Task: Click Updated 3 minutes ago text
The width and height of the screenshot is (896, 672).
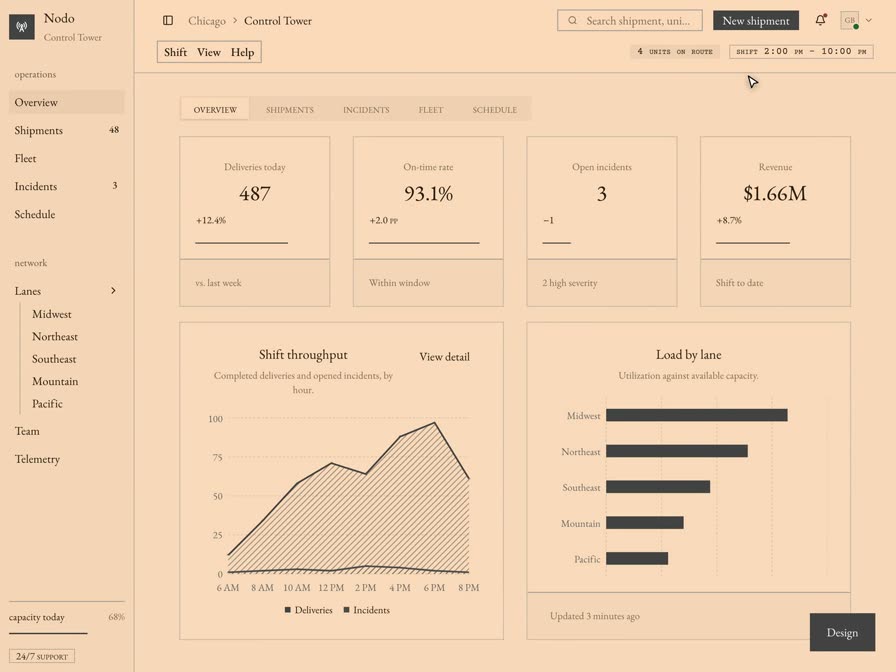Action: tap(595, 616)
